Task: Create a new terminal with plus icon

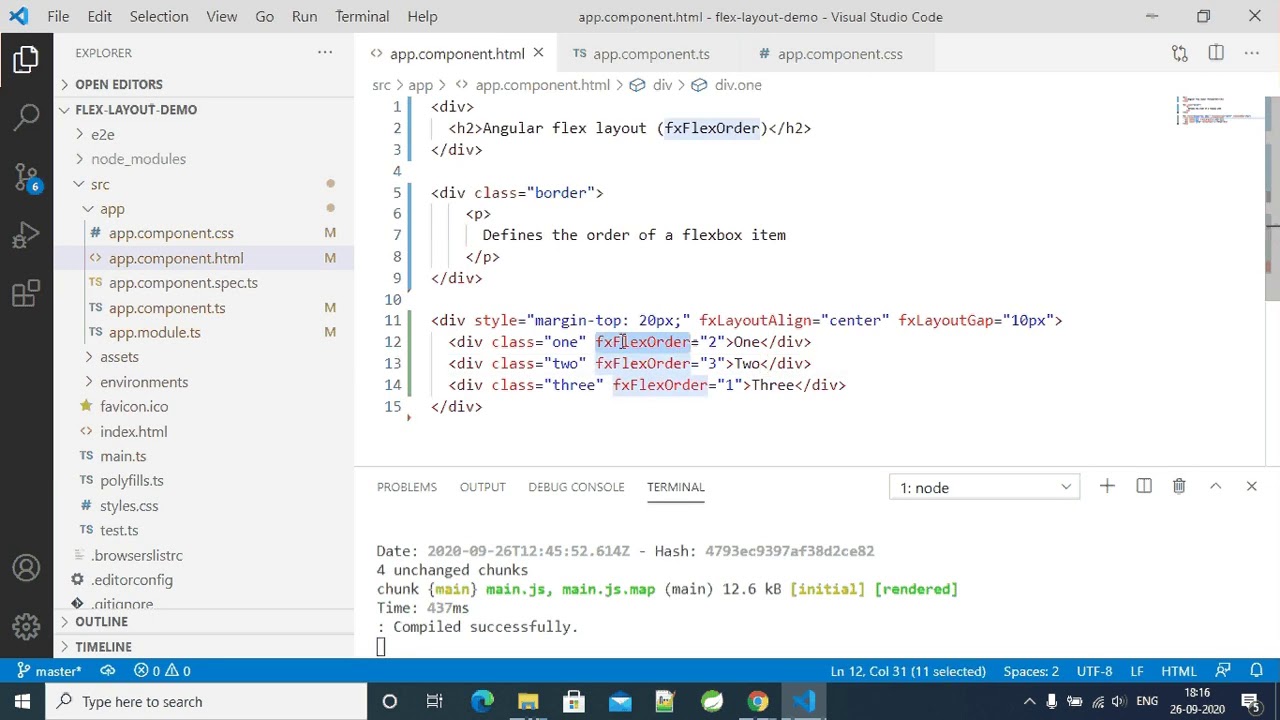Action: pyautogui.click(x=1107, y=487)
